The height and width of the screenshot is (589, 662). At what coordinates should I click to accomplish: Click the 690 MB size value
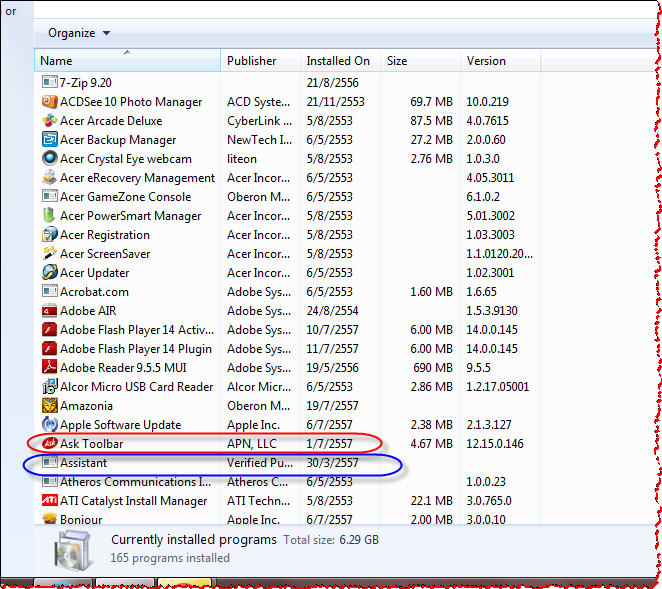pyautogui.click(x=433, y=368)
